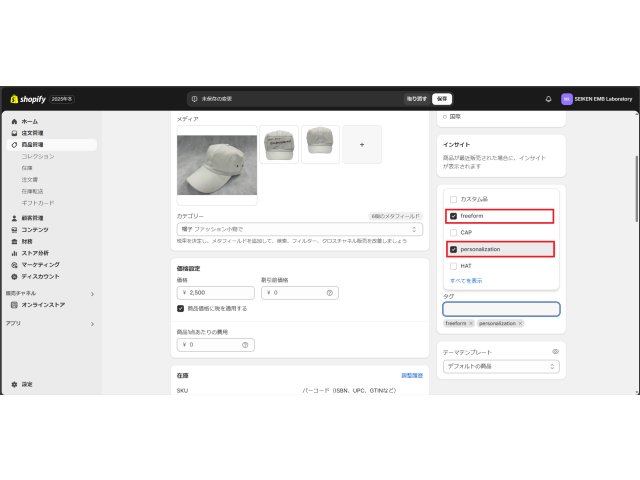Click the ディスカウント badge icon
Screen dimensions: 640x480
[14, 276]
